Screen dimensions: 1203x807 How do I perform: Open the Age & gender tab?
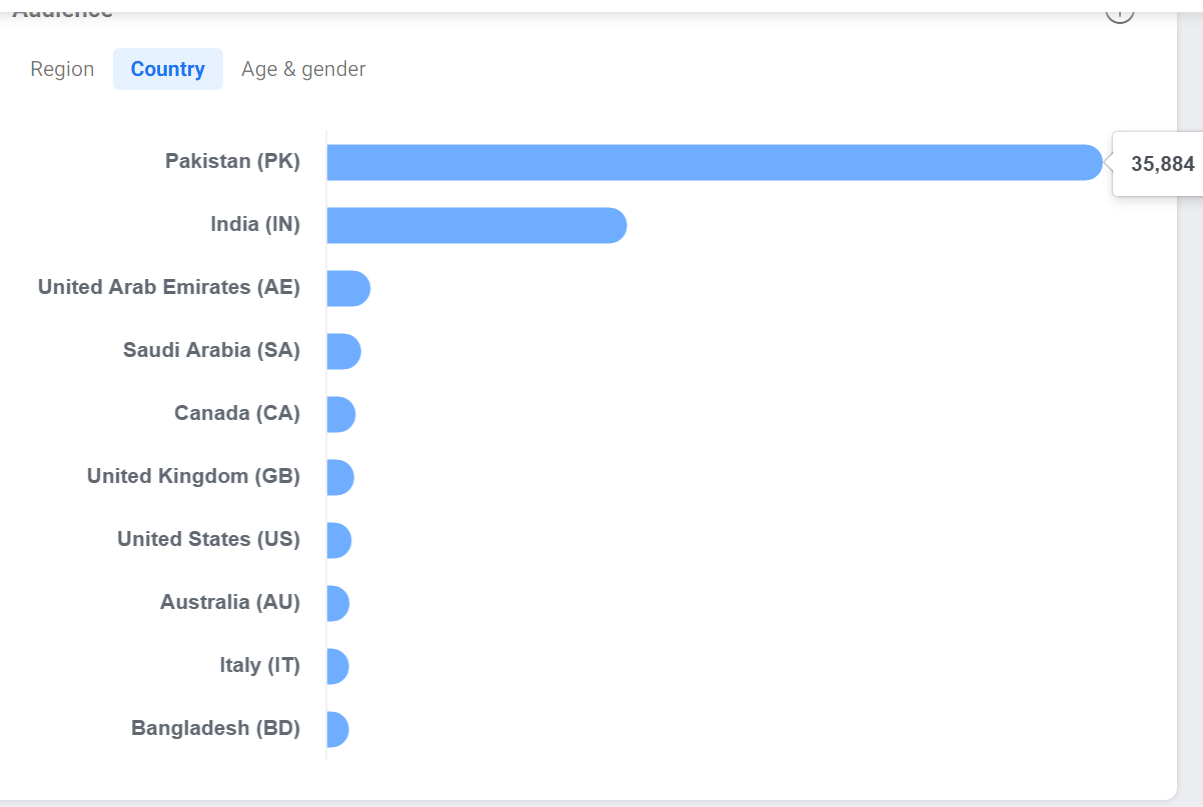coord(304,69)
